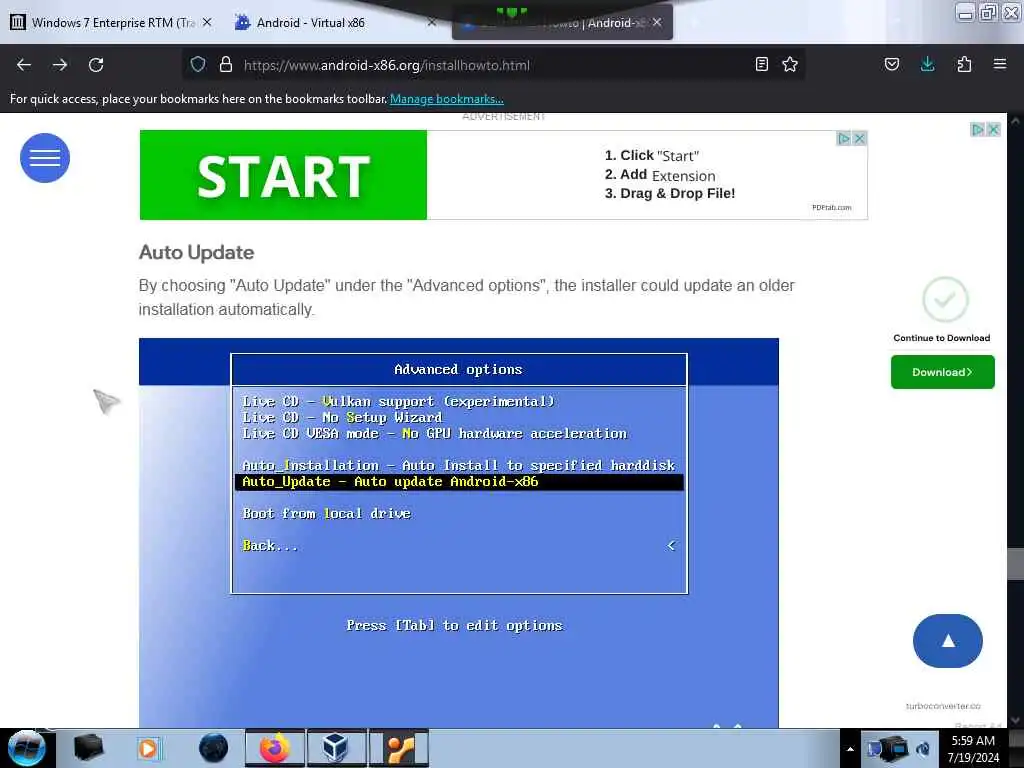The image size is (1024, 768).
Task: Open AdChoices triangle on the sidebar ad
Action: pyautogui.click(x=978, y=129)
